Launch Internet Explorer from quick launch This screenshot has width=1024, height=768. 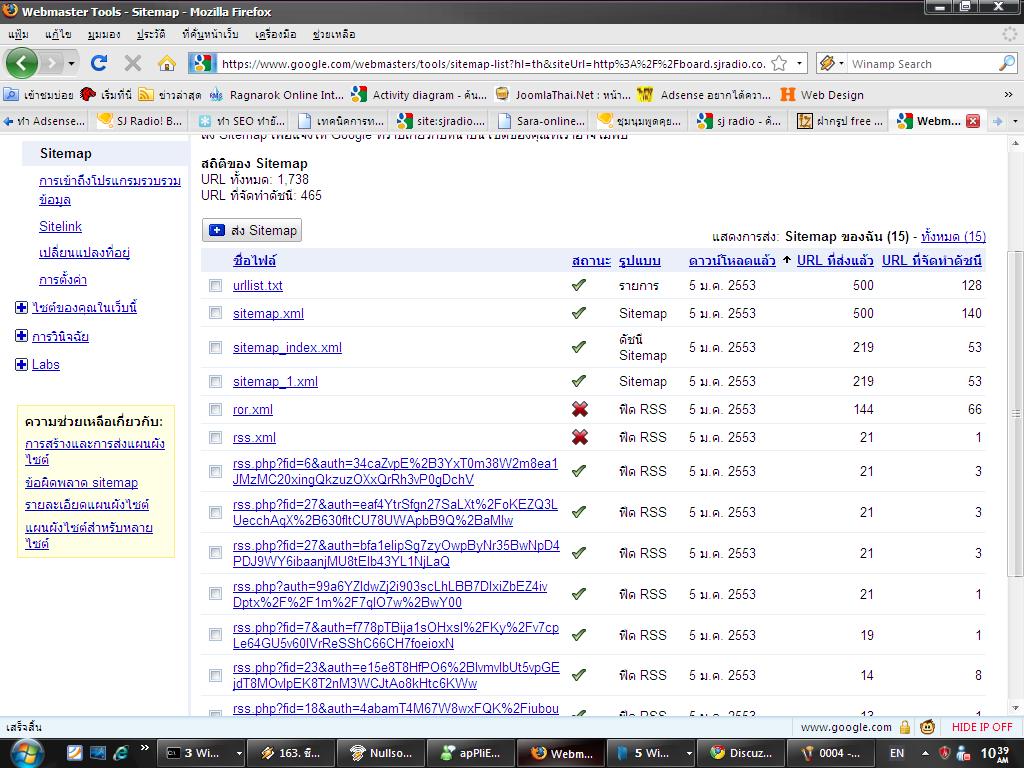[121, 753]
